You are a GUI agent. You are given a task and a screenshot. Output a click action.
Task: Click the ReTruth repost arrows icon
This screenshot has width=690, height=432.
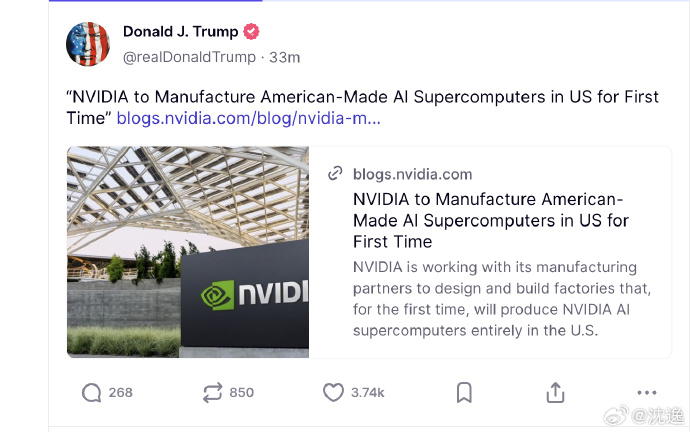pos(212,393)
